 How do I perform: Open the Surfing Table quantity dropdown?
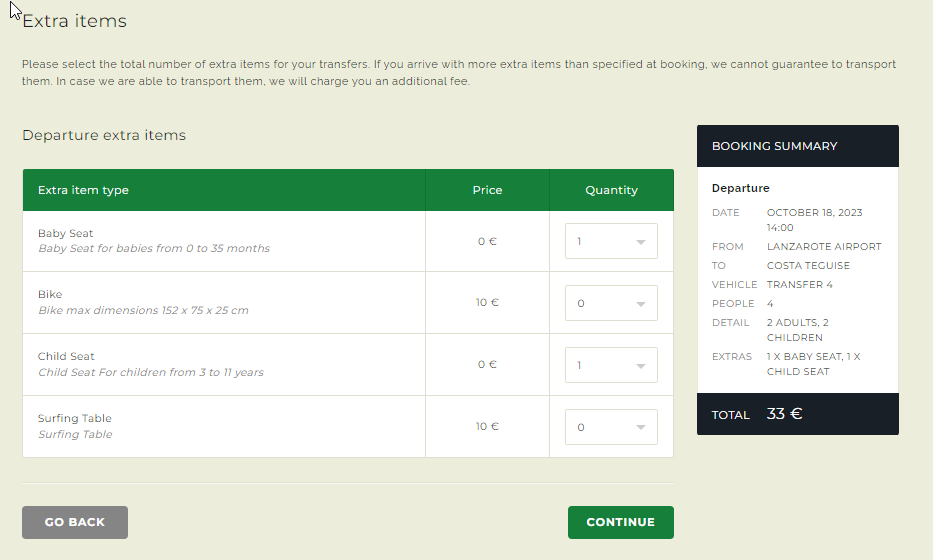tap(611, 427)
